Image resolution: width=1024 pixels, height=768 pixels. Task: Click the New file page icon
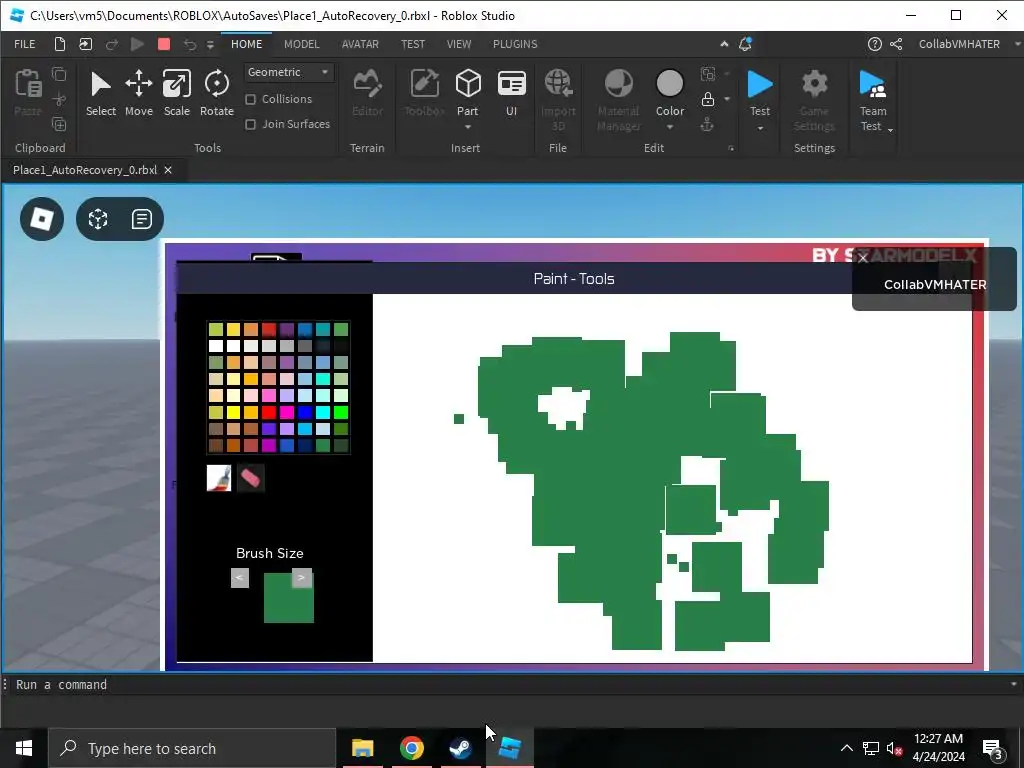click(x=59, y=44)
